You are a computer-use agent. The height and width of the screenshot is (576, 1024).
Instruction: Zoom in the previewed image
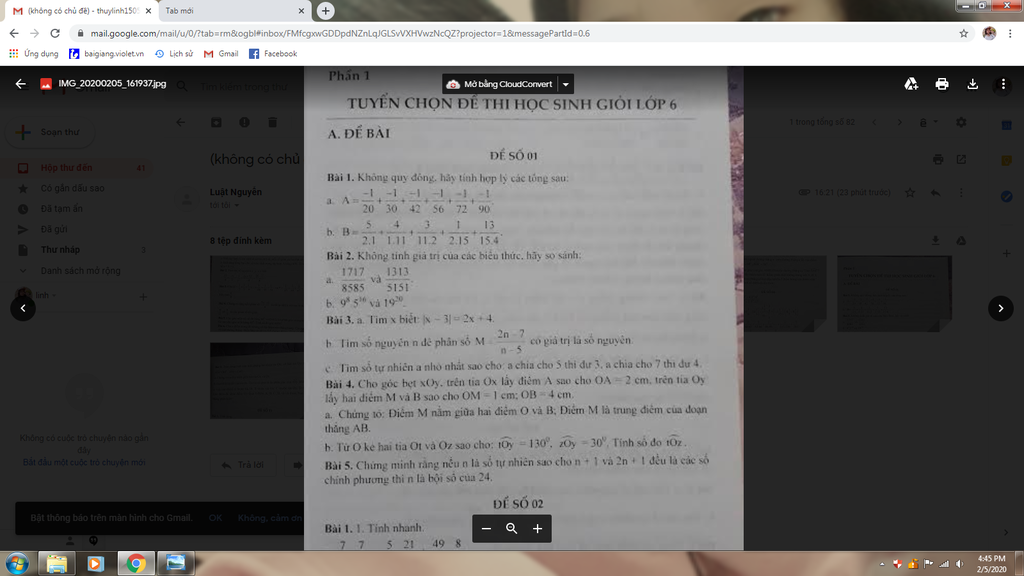pyautogui.click(x=537, y=528)
